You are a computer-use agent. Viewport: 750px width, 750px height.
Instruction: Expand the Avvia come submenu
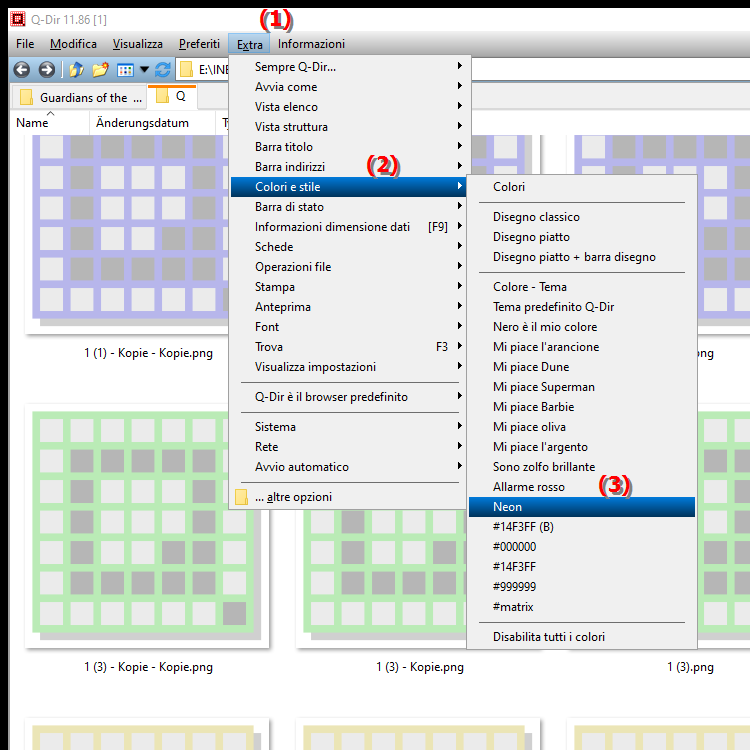tap(349, 87)
